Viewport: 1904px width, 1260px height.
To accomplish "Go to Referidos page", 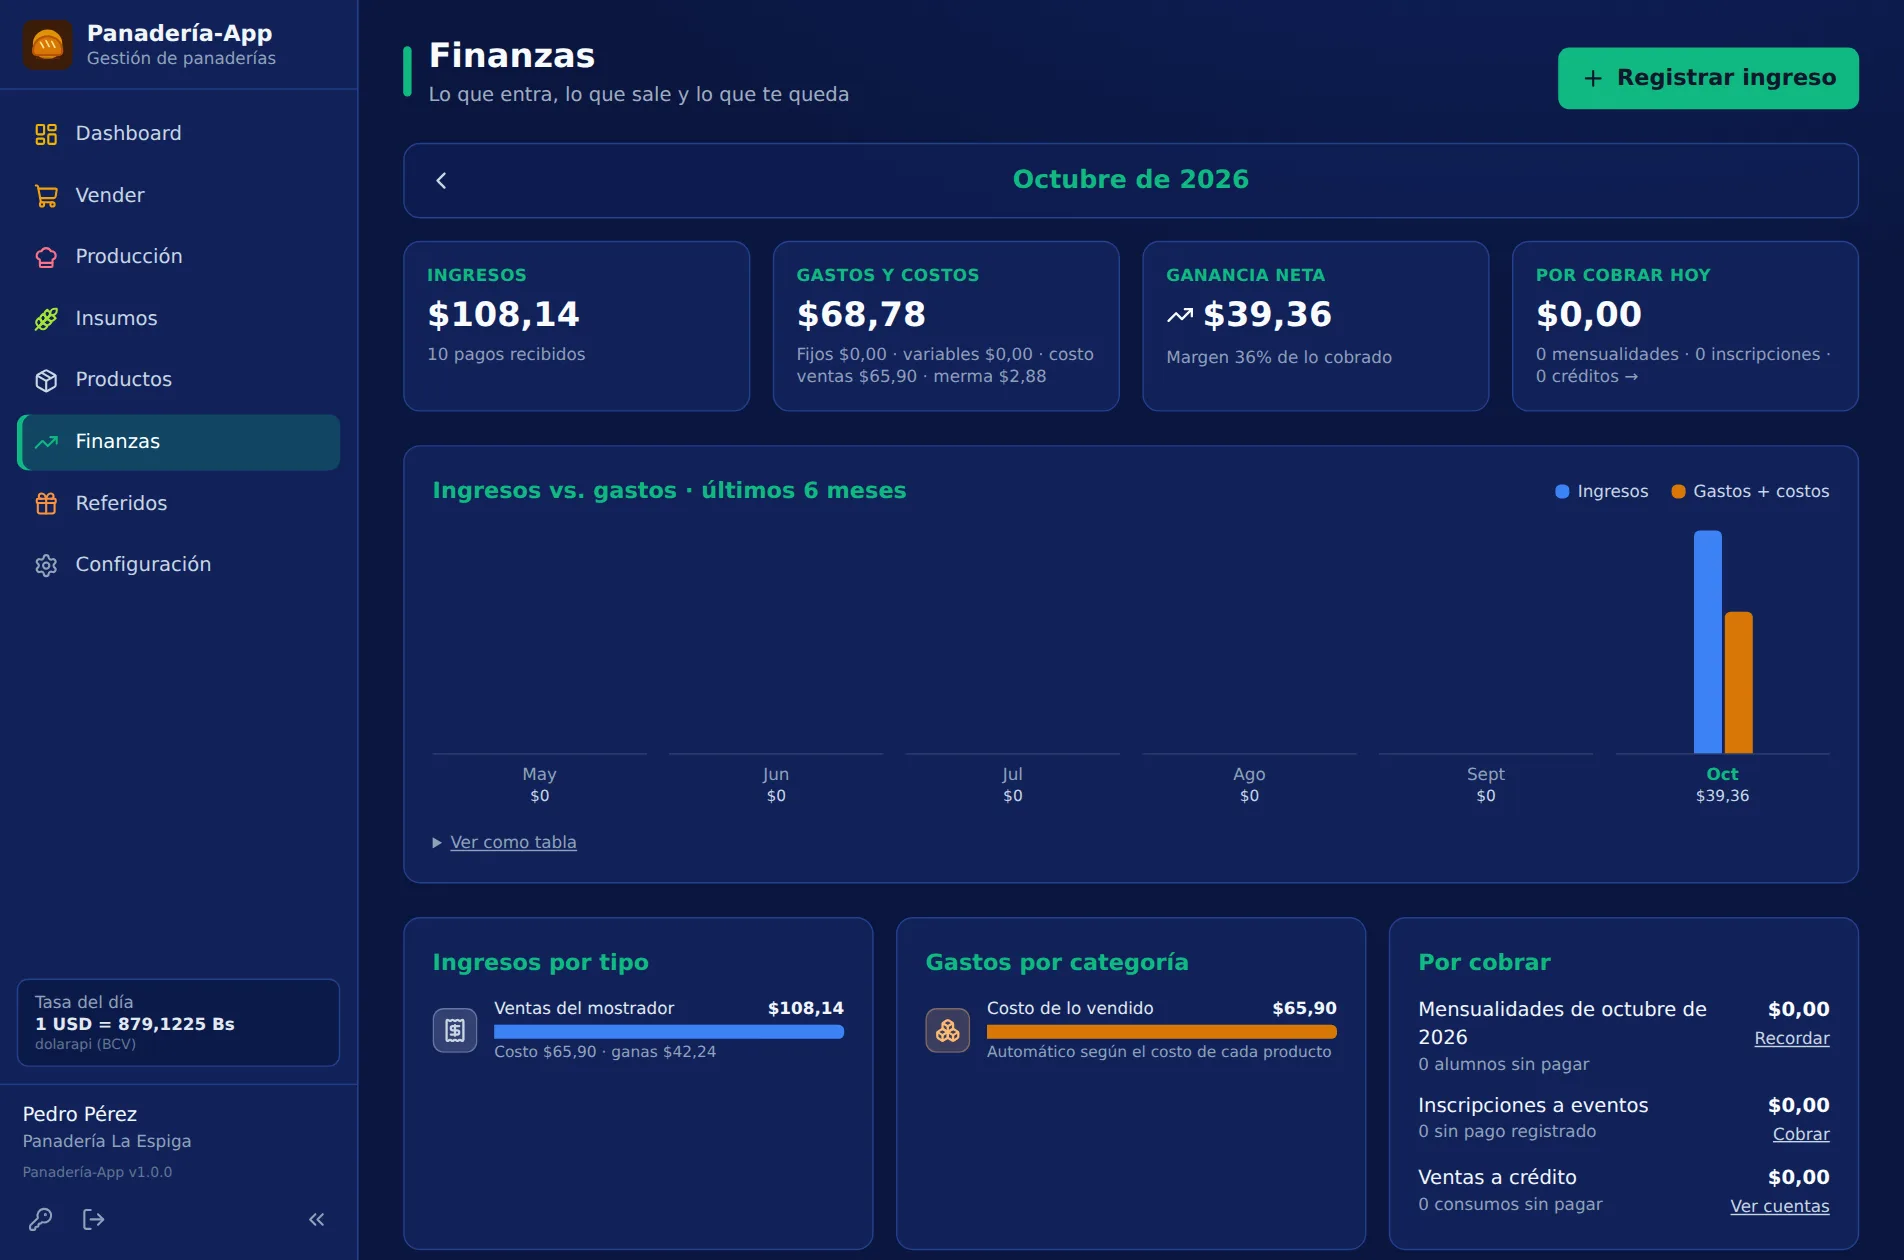I will click(179, 504).
